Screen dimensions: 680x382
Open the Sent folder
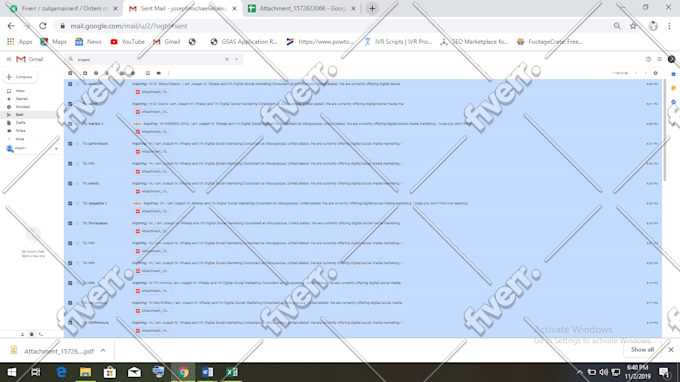tap(20, 115)
